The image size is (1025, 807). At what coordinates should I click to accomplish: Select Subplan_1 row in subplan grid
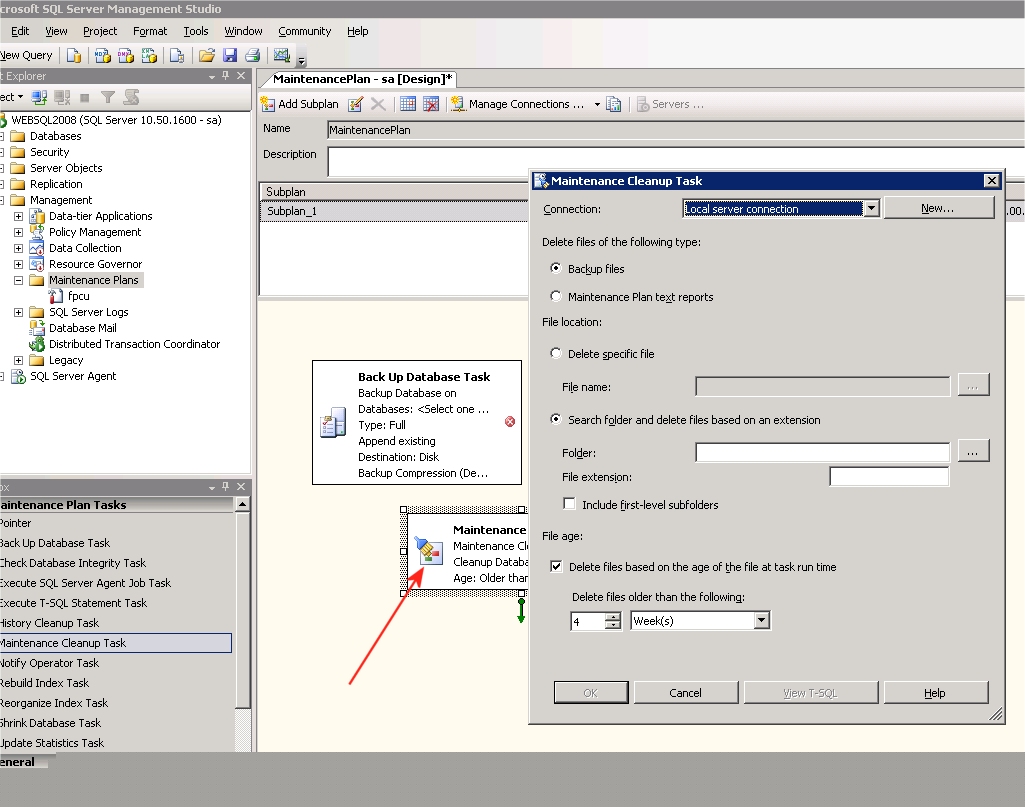tap(394, 211)
